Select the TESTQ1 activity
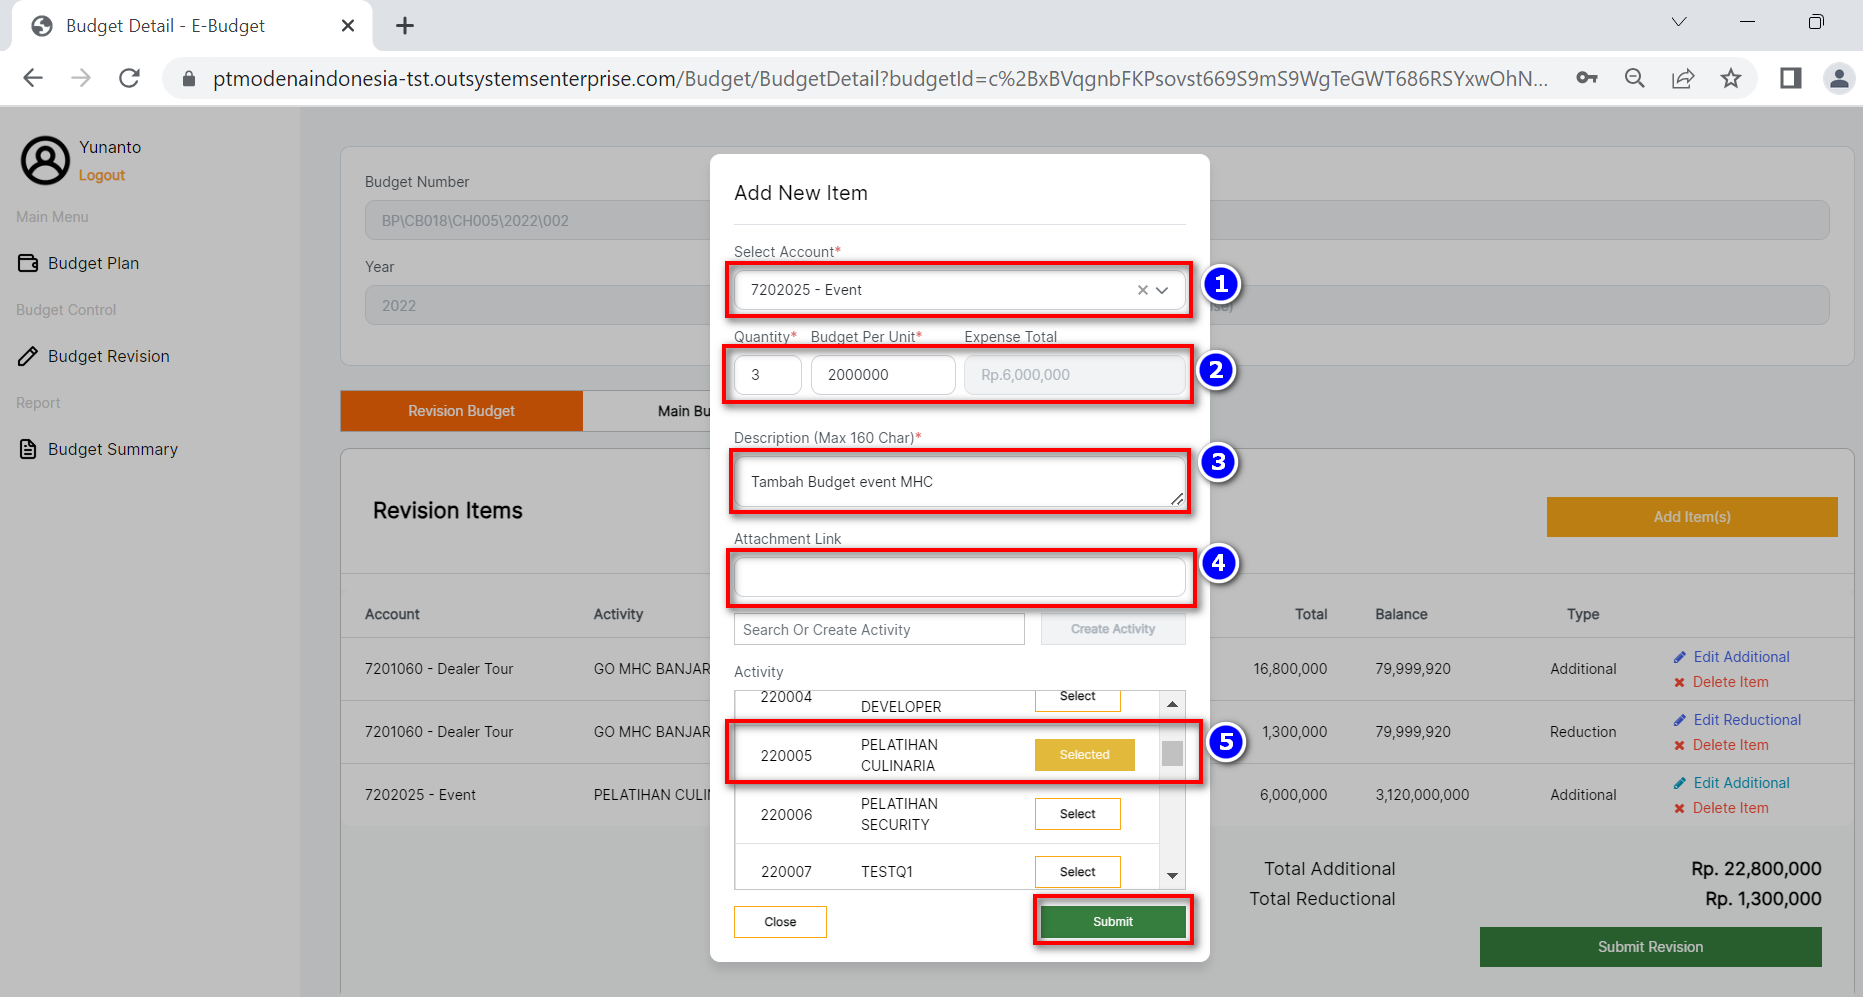The image size is (1863, 997). (1077, 872)
